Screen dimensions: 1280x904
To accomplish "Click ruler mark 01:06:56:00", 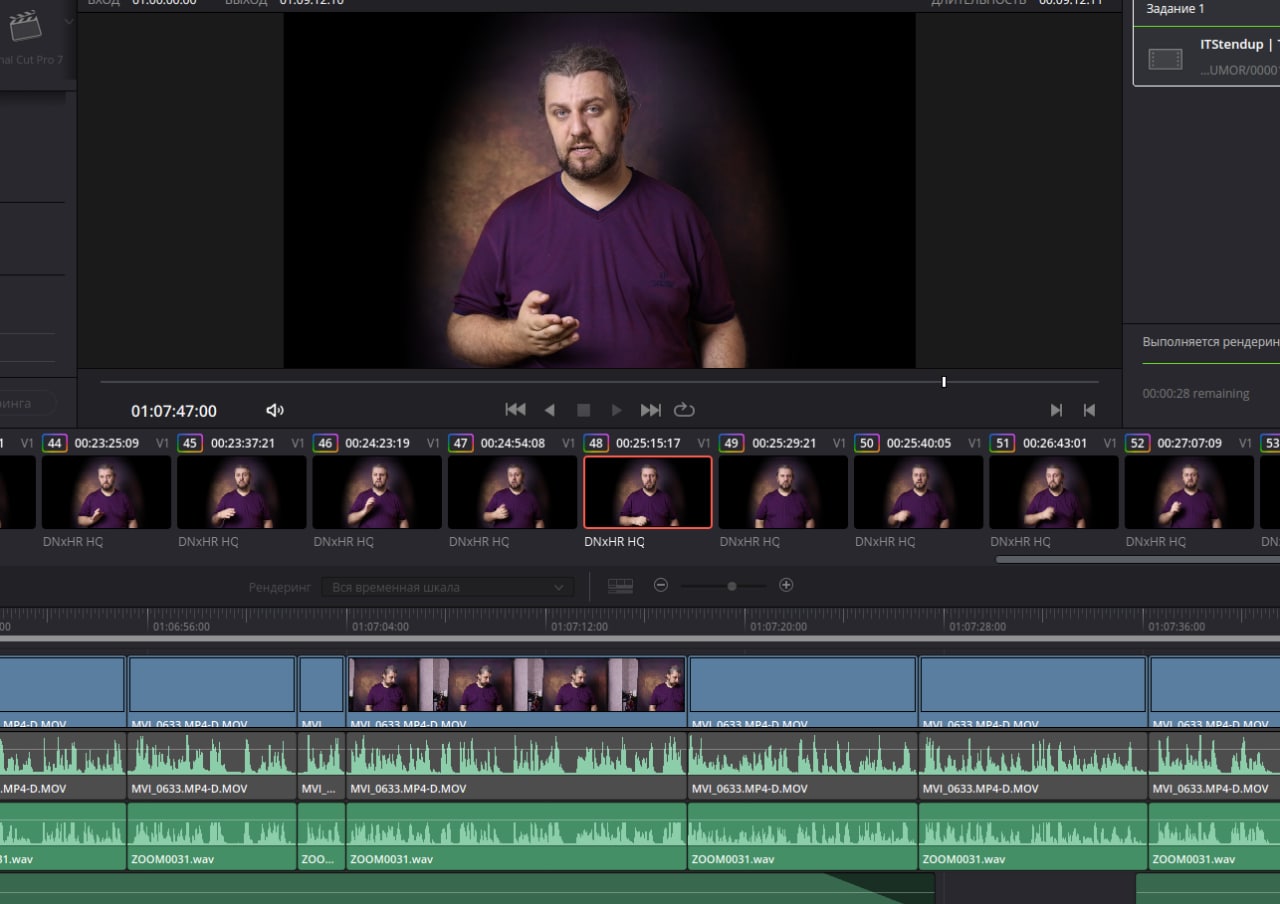I will pyautogui.click(x=181, y=627).
